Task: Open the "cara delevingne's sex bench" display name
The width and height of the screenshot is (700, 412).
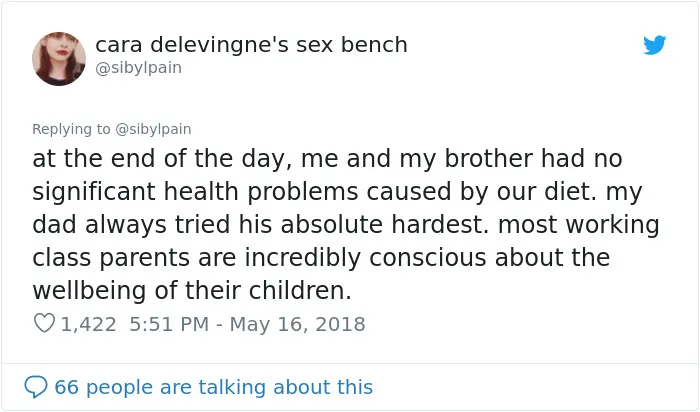Action: point(251,45)
